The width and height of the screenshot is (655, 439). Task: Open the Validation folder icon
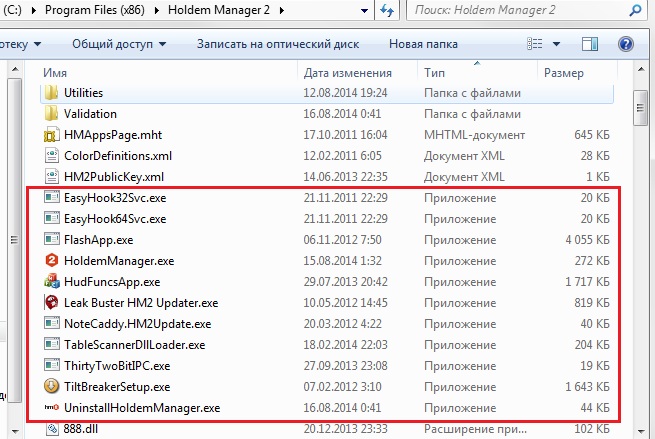(51, 114)
